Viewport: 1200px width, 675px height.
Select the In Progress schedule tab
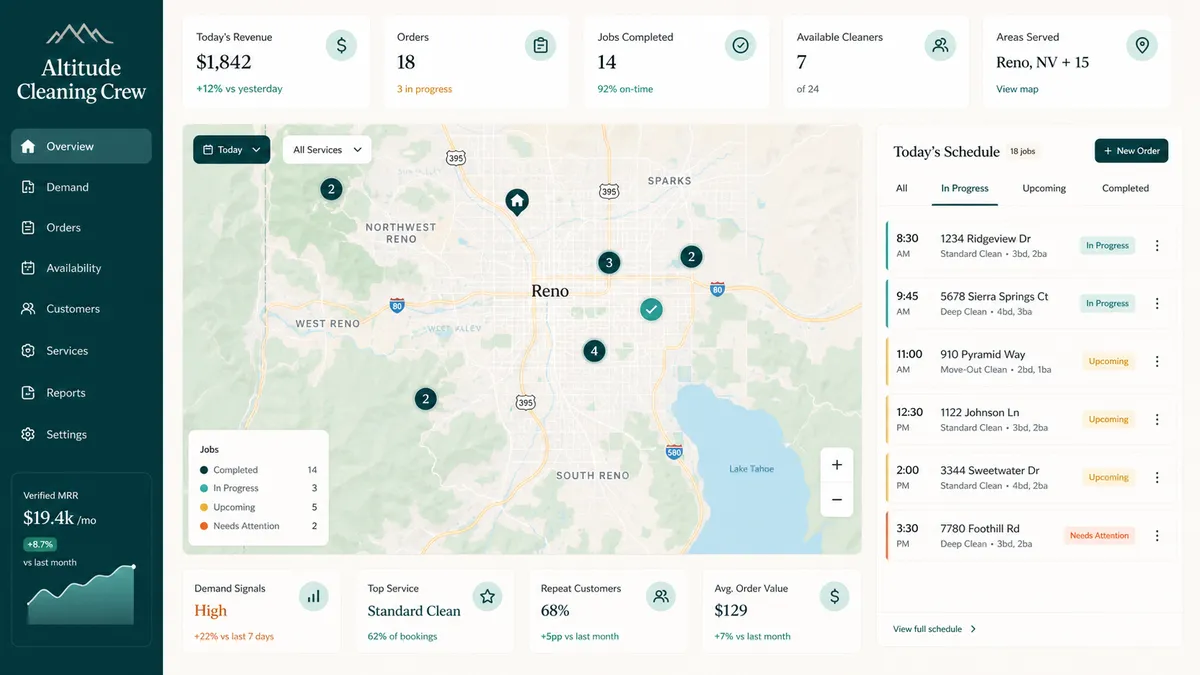click(x=964, y=188)
